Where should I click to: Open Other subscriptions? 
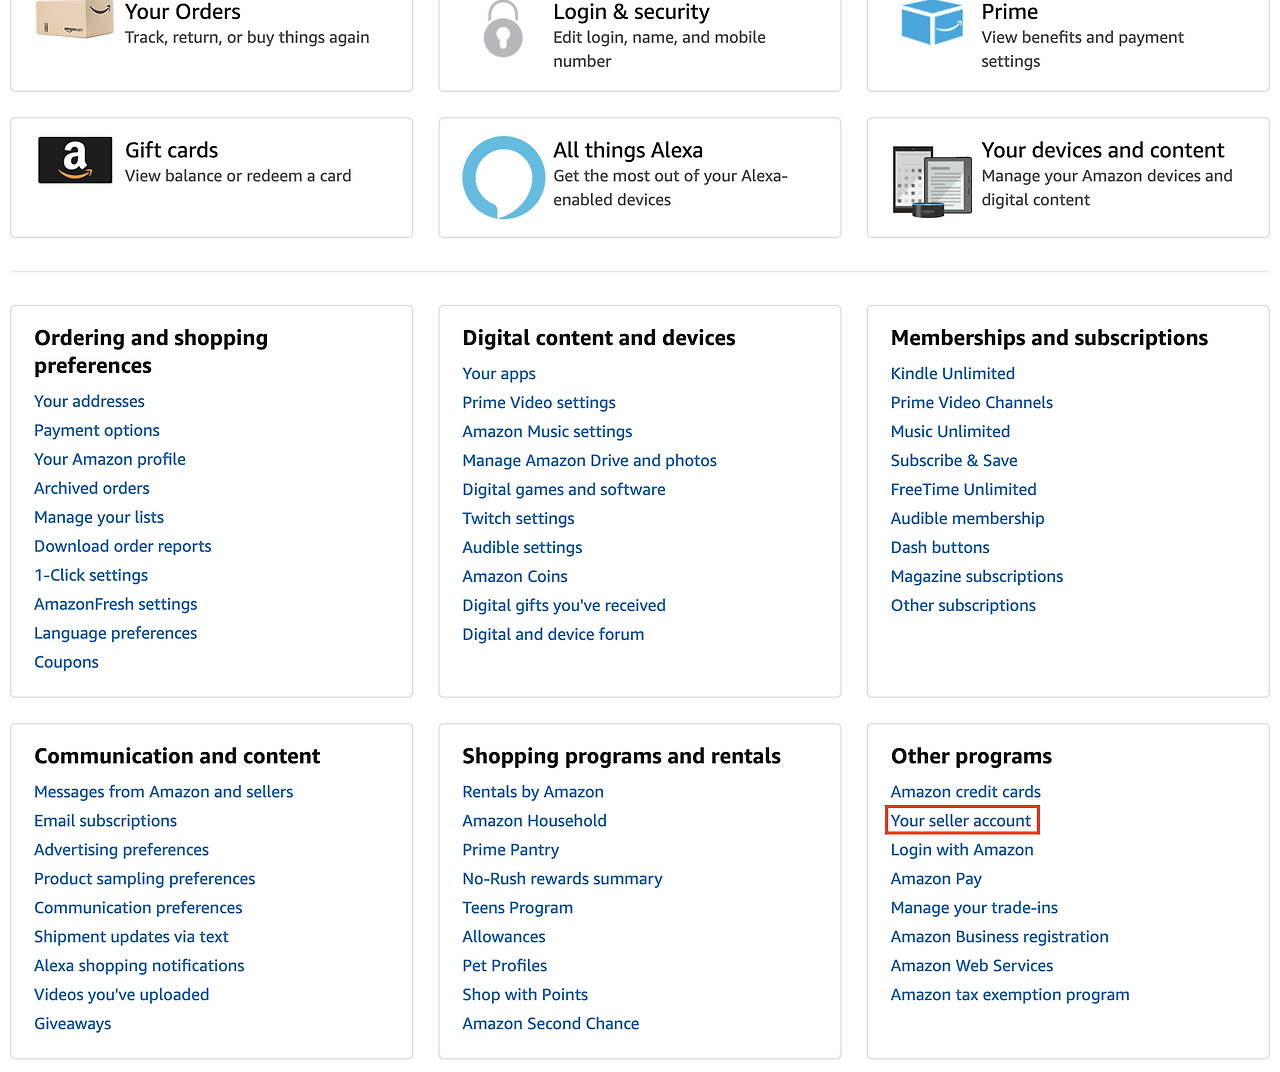pyautogui.click(x=963, y=605)
